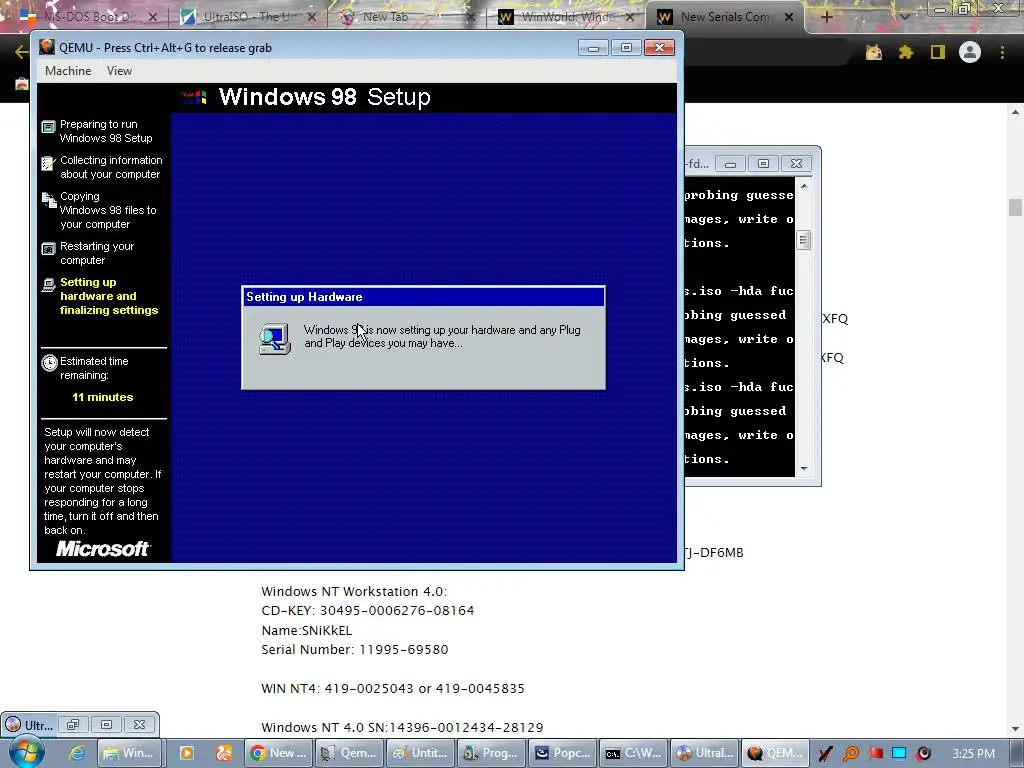Viewport: 1024px width, 768px height.
Task: Open the Chrome profile avatar
Action: 970,52
